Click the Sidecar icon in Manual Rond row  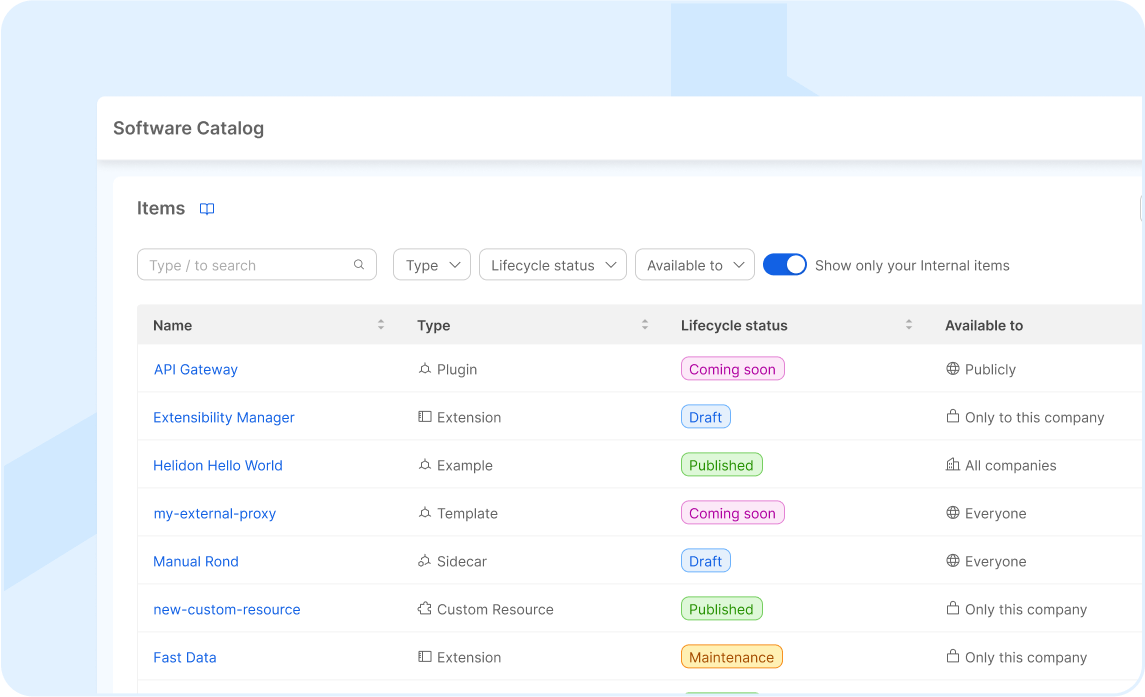[x=424, y=561]
